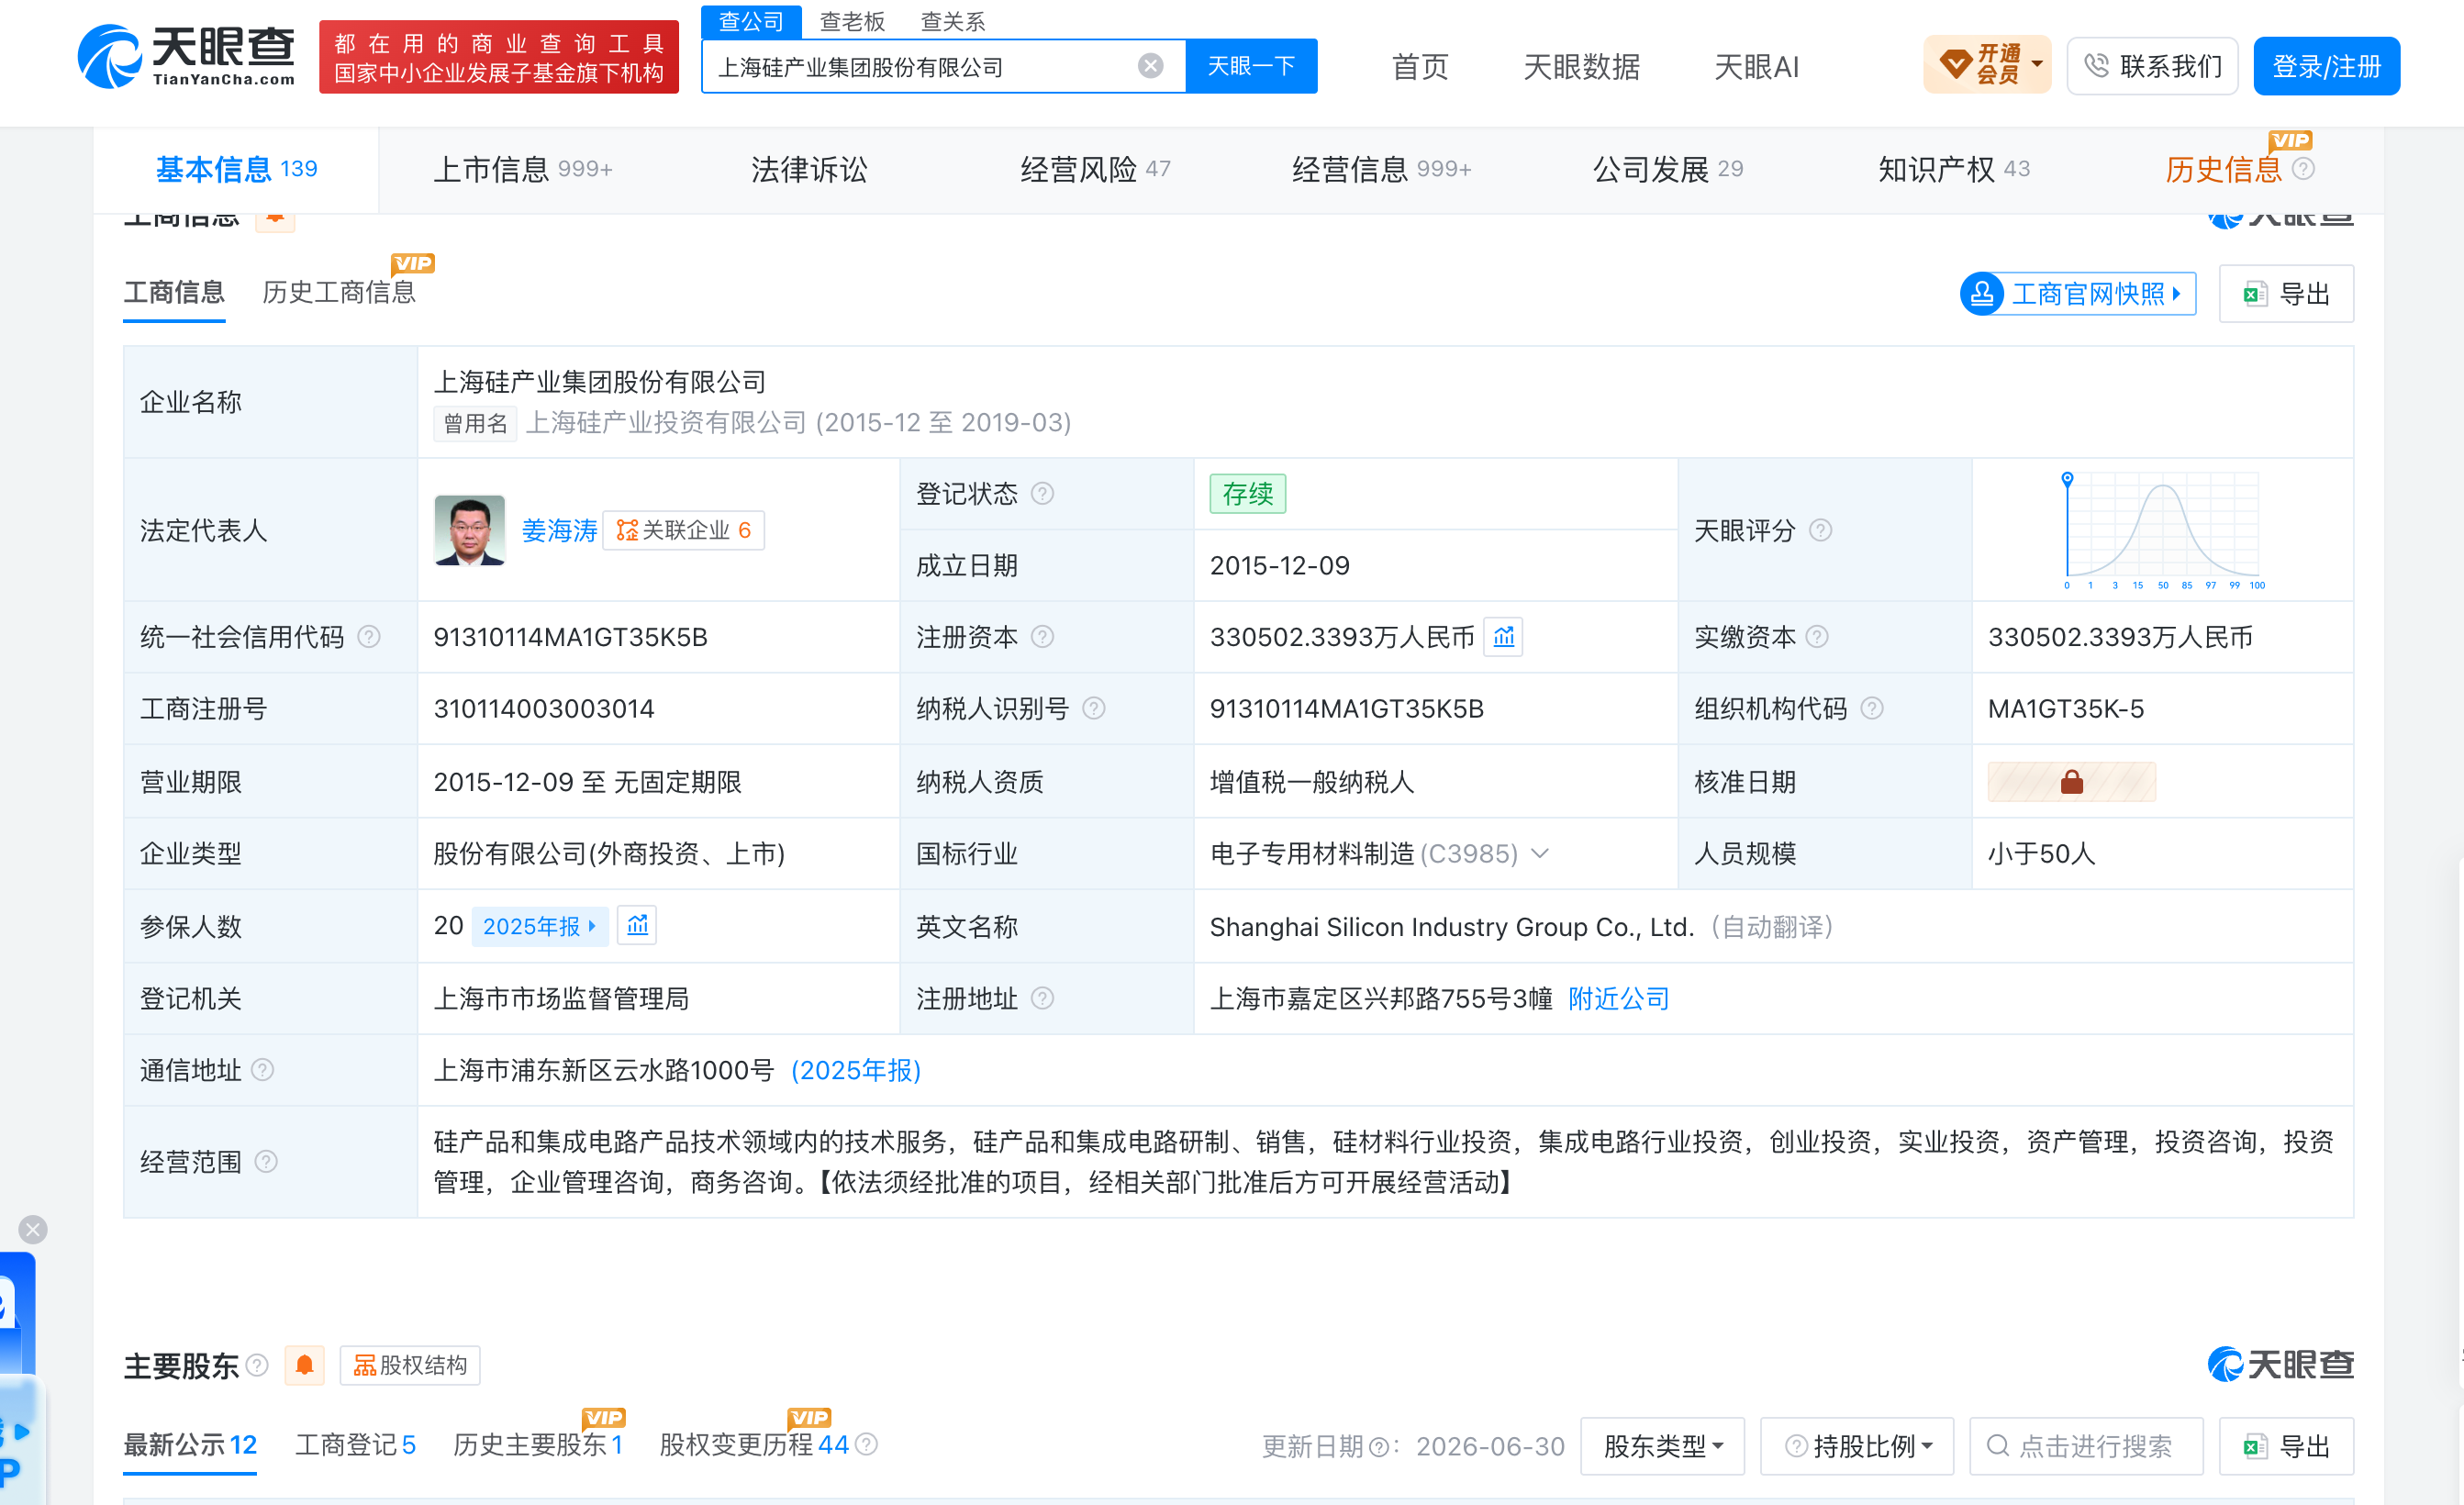
Task: Open the 2025年报 link for 参保人数
Action: tap(539, 926)
